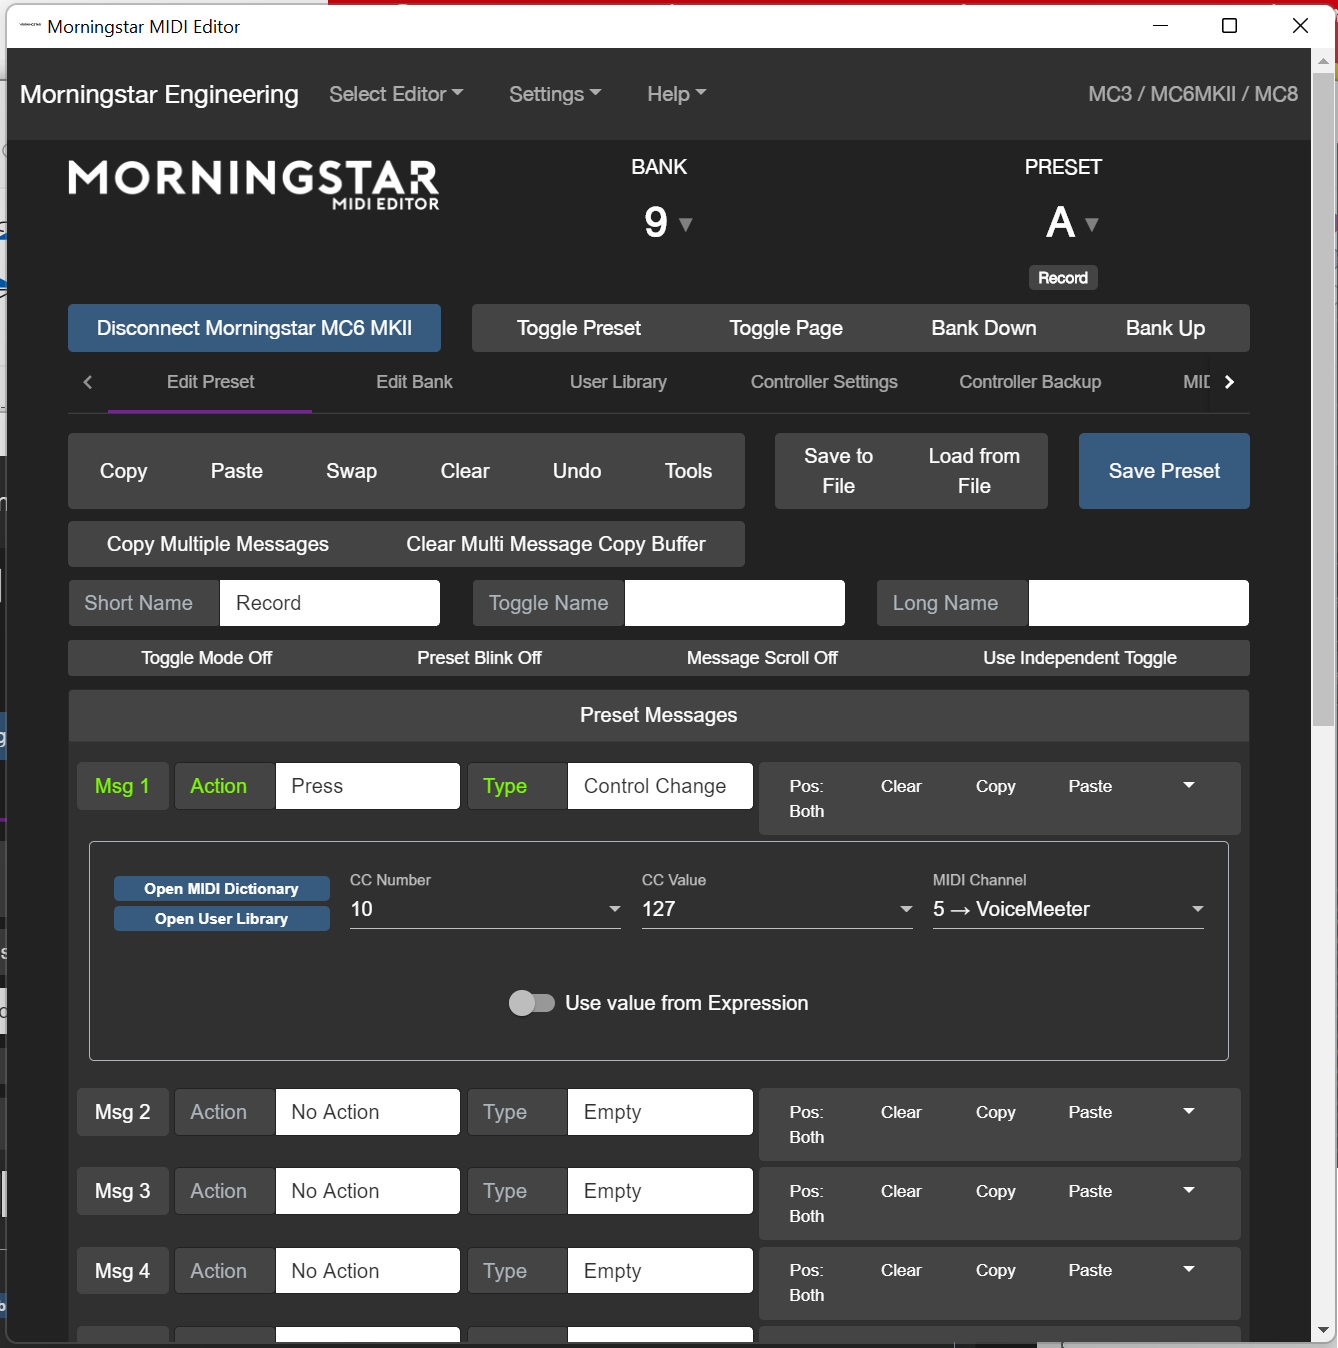Viewport: 1338px width, 1348px height.
Task: Expand the Msg 4 options arrow
Action: [x=1189, y=1269]
